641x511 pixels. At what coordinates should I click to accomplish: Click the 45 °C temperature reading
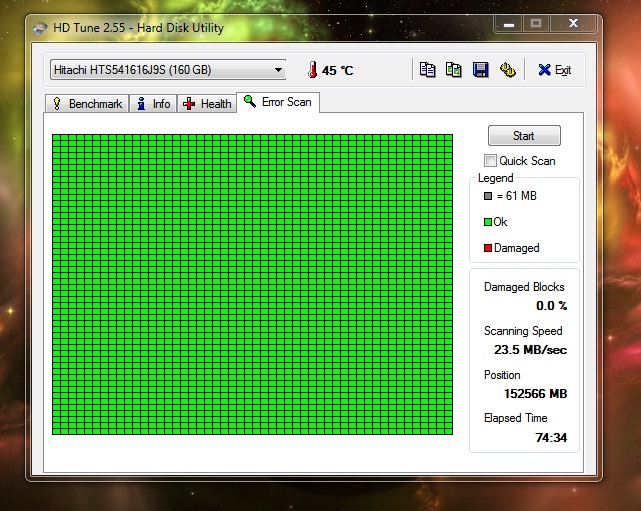(x=337, y=70)
